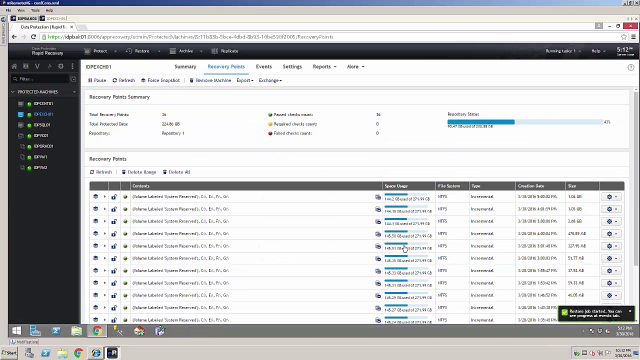Click the space usage bar on 46.05 MB row
This screenshot has width=640, height=360.
[x=406, y=293]
